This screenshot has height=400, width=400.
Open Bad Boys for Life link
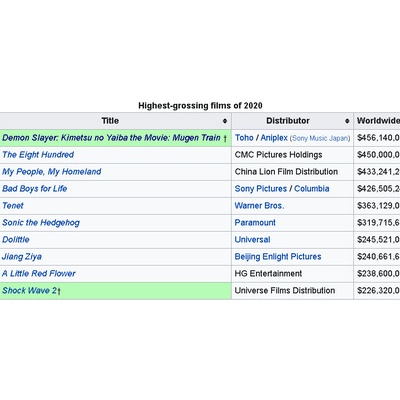tap(35, 189)
